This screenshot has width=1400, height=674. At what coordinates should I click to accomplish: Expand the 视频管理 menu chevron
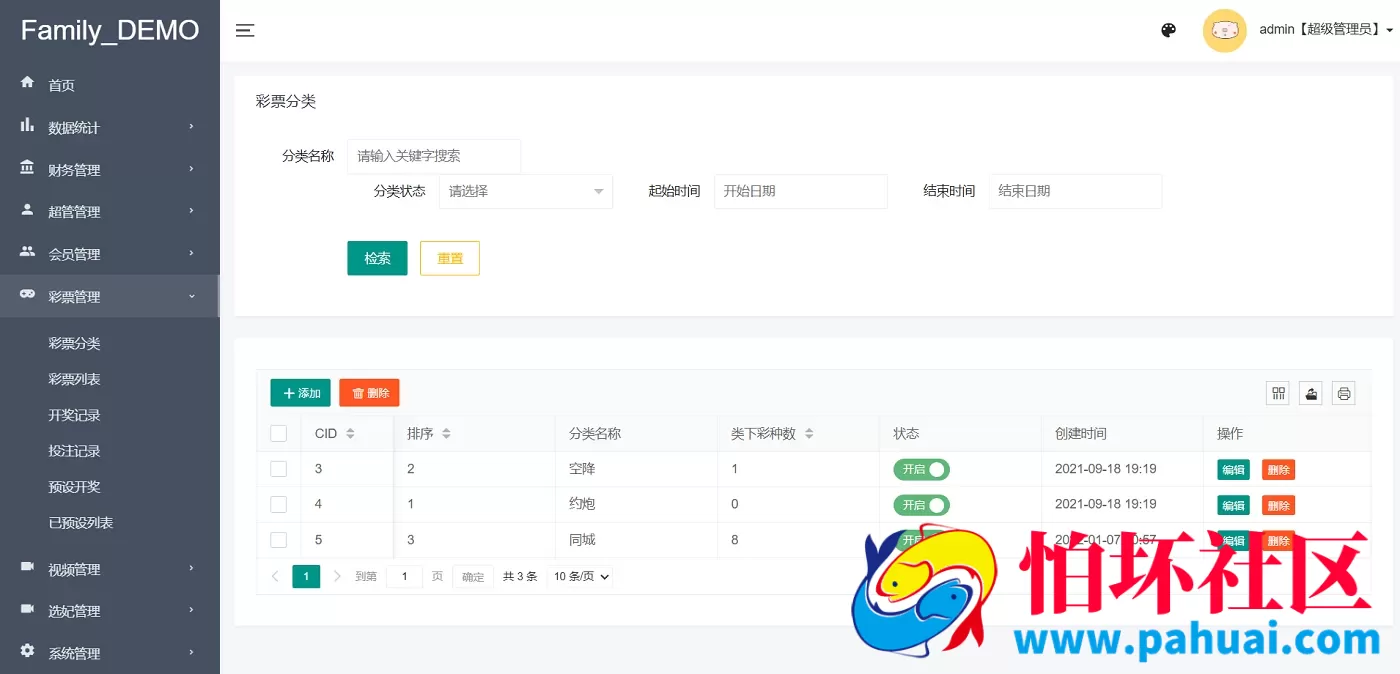point(191,568)
